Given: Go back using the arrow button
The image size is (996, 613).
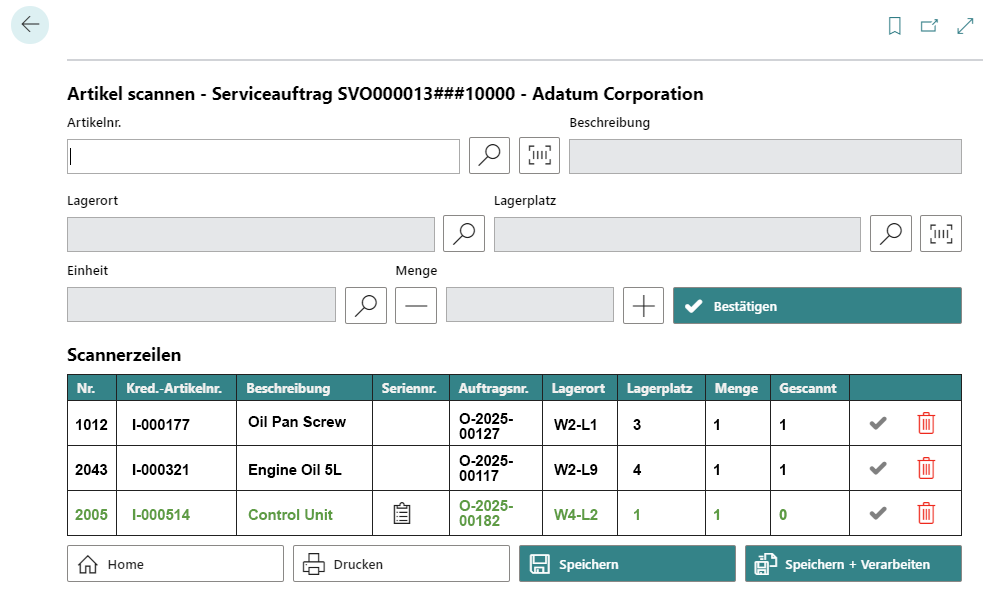Looking at the screenshot, I should tap(30, 25).
